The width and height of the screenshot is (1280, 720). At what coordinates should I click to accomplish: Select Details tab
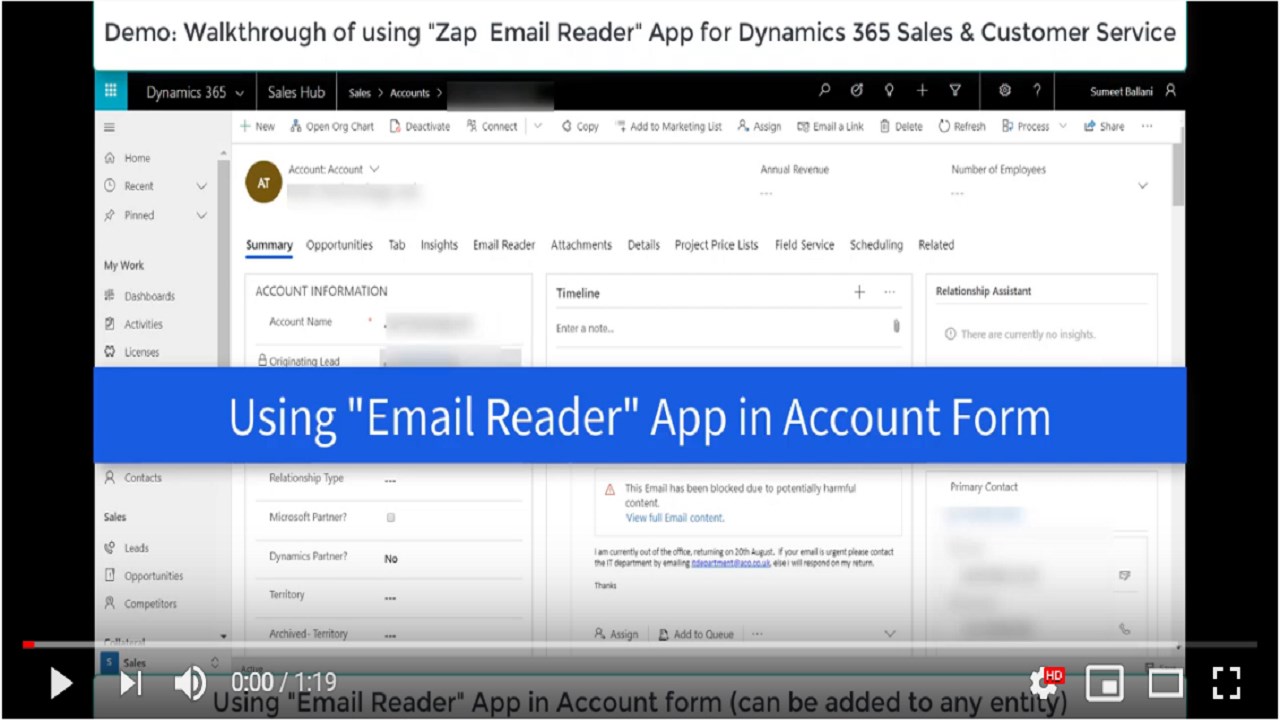point(644,245)
